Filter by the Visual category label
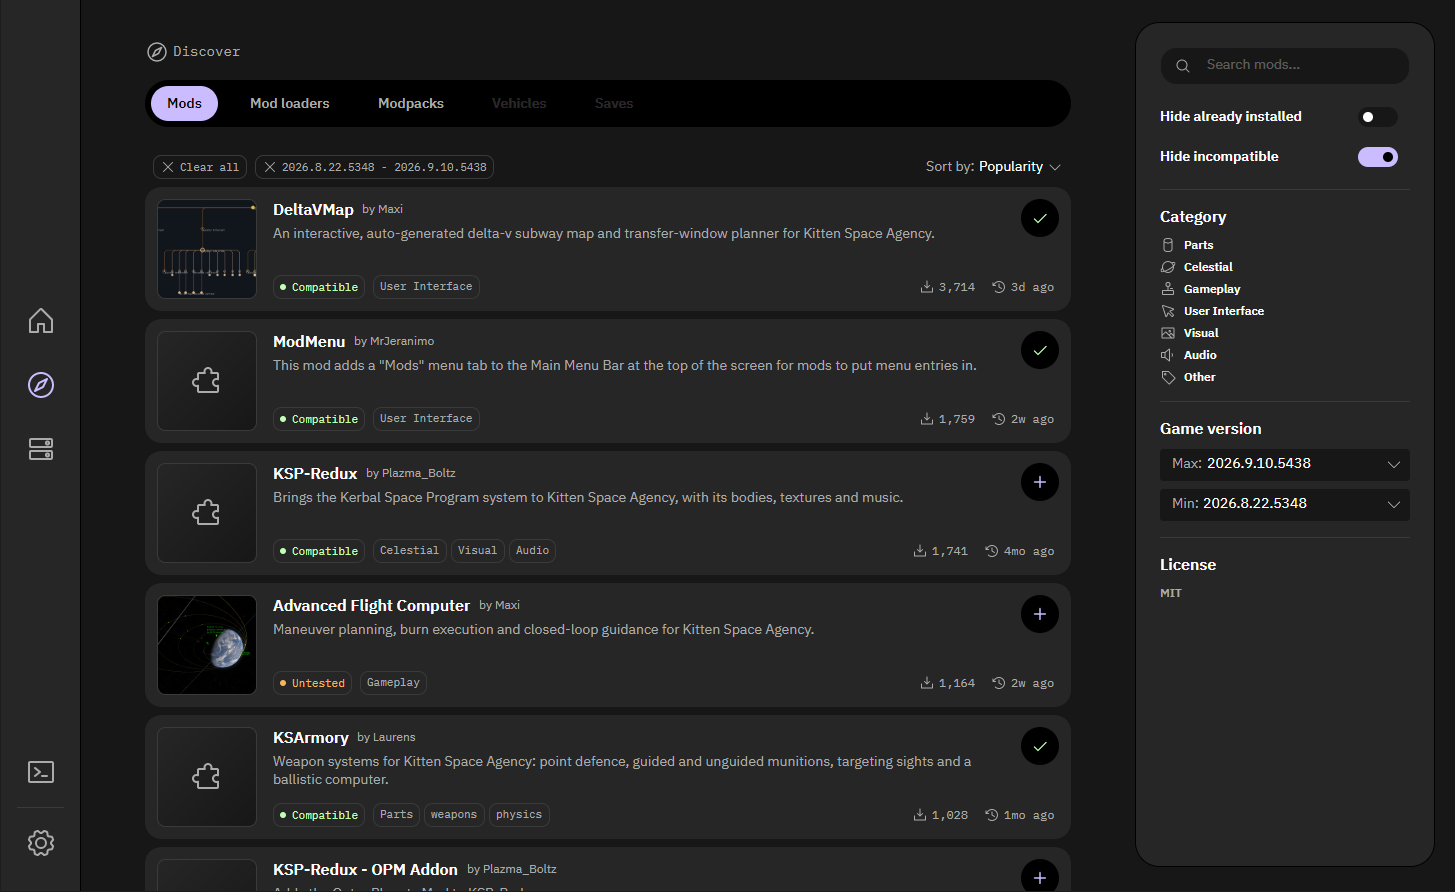This screenshot has width=1455, height=892. click(x=1201, y=333)
